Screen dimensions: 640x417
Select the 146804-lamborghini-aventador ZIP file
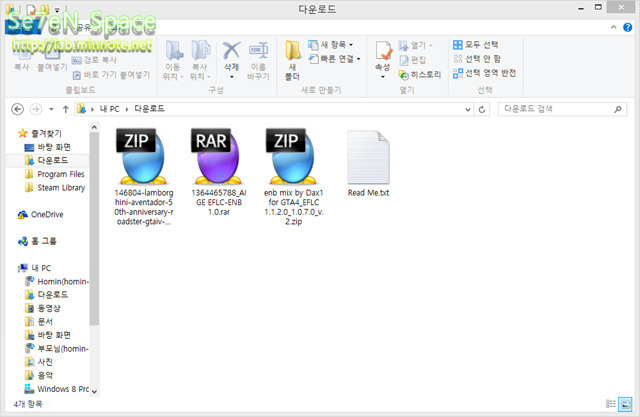click(x=143, y=177)
